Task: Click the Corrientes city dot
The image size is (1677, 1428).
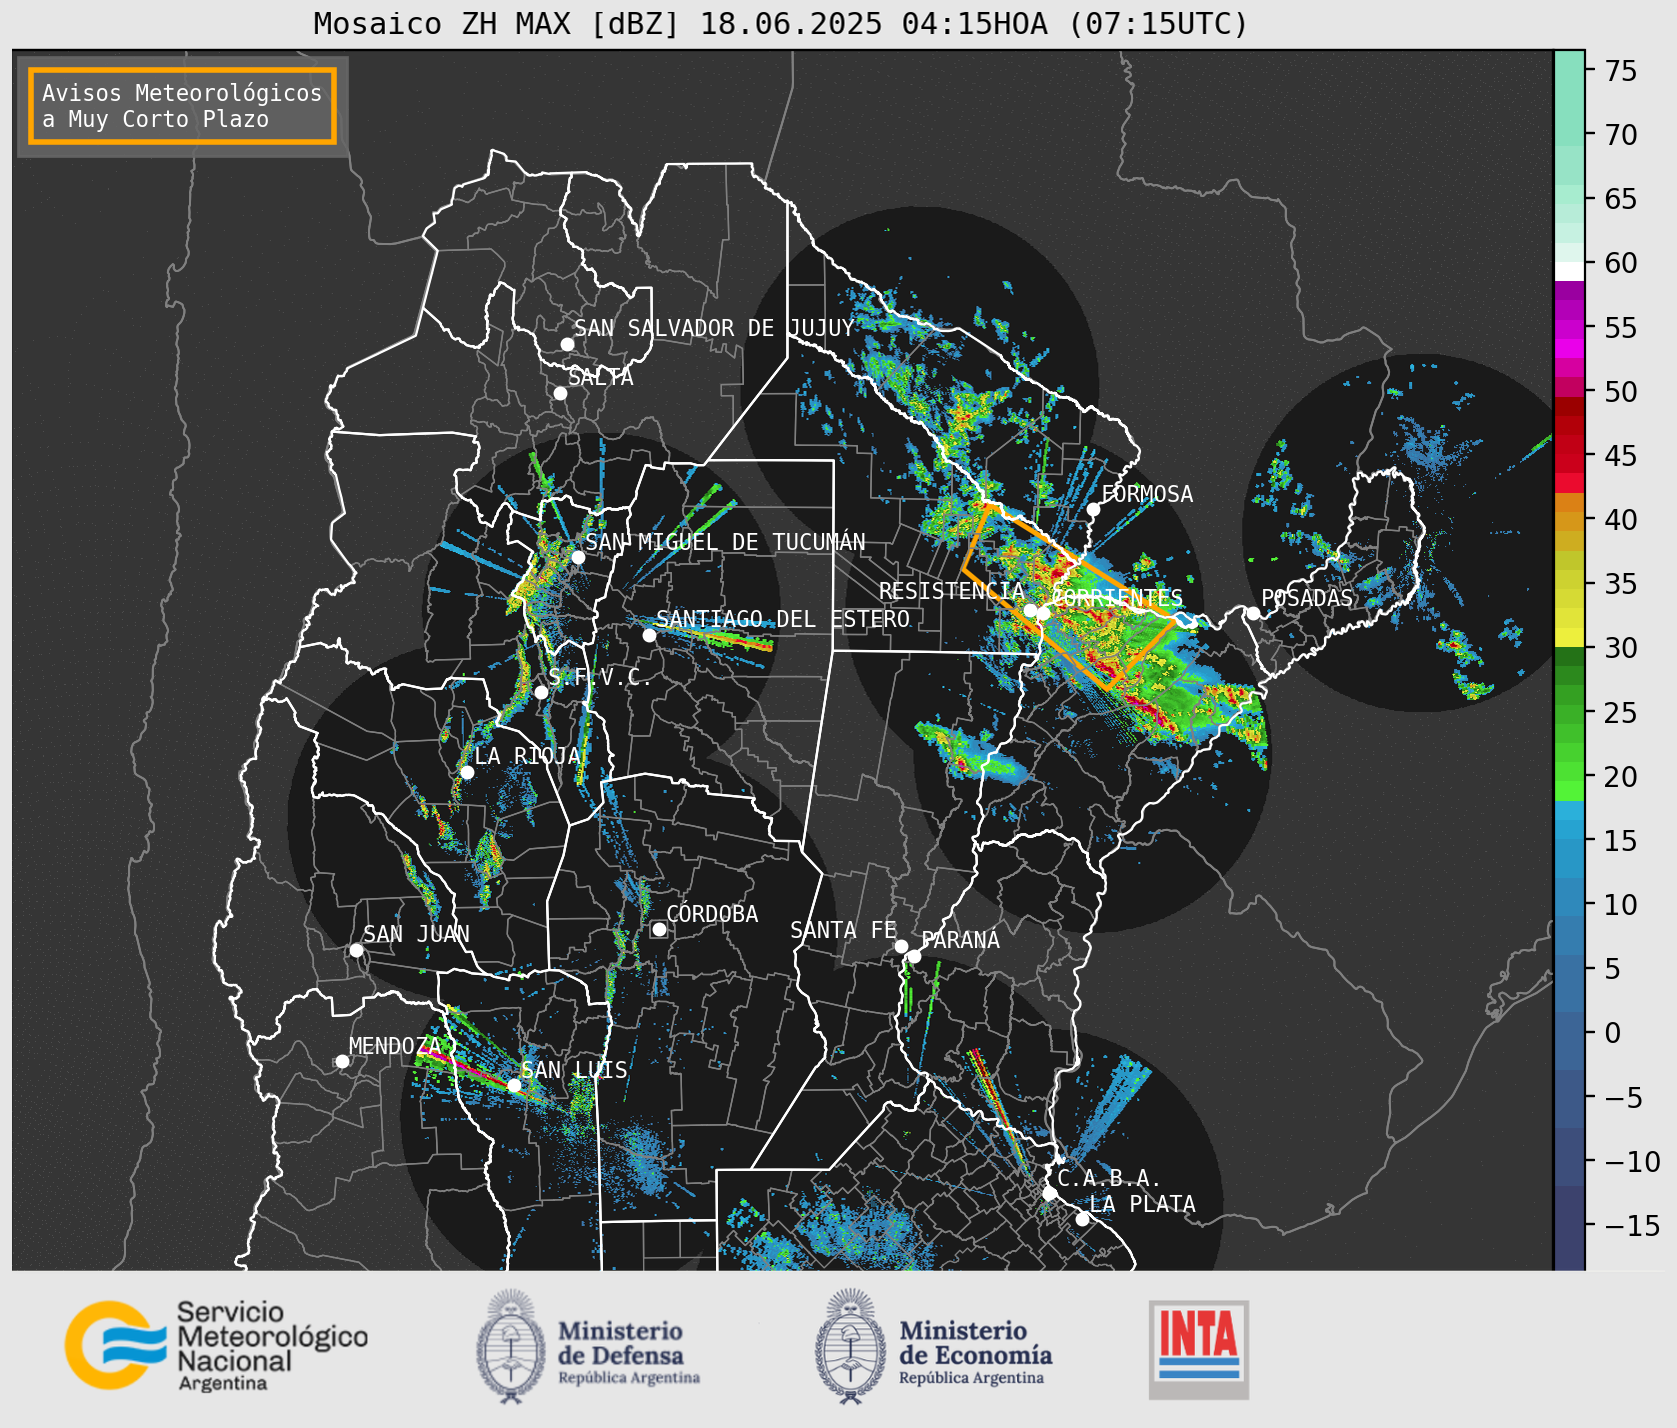Action: pos(1043,613)
